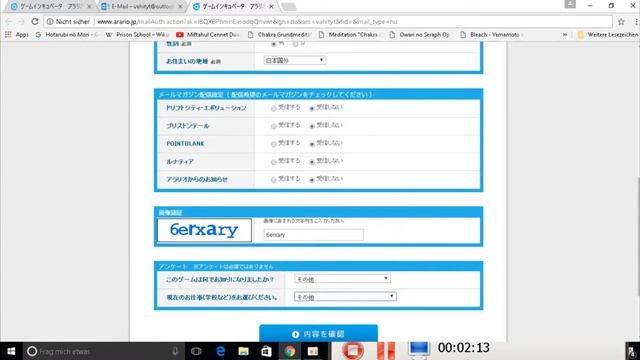Open a new browser tab
The width and height of the screenshot is (640, 360).
289,7
